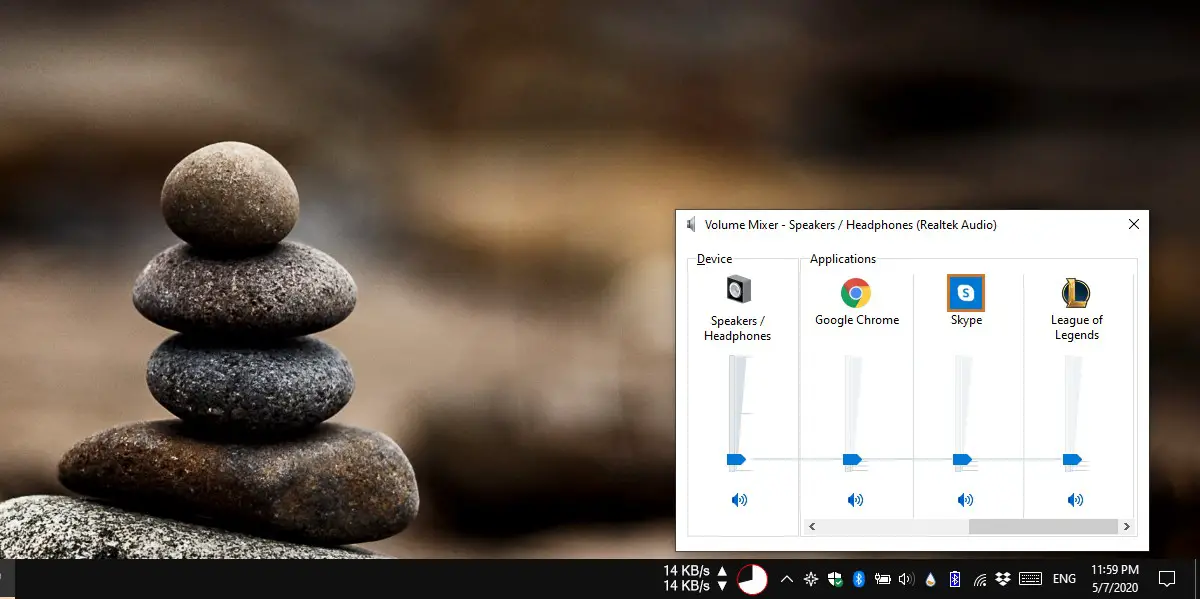Click the Google Chrome volume slider handle

[852, 460]
